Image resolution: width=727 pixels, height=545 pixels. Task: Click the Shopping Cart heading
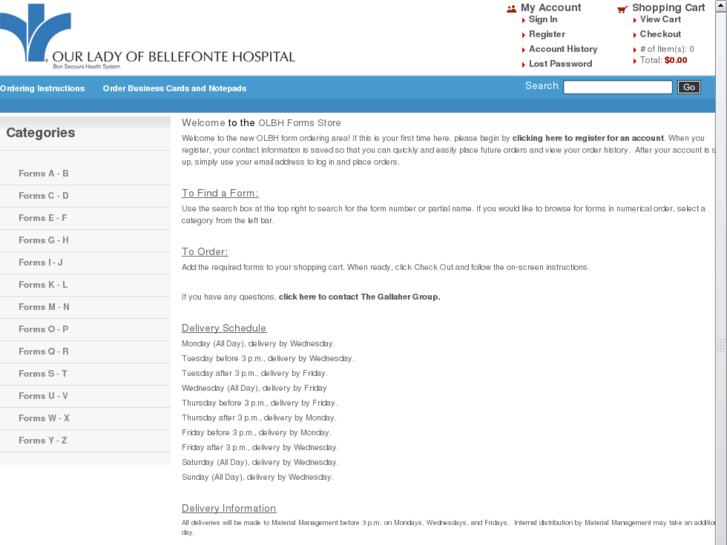click(x=668, y=7)
